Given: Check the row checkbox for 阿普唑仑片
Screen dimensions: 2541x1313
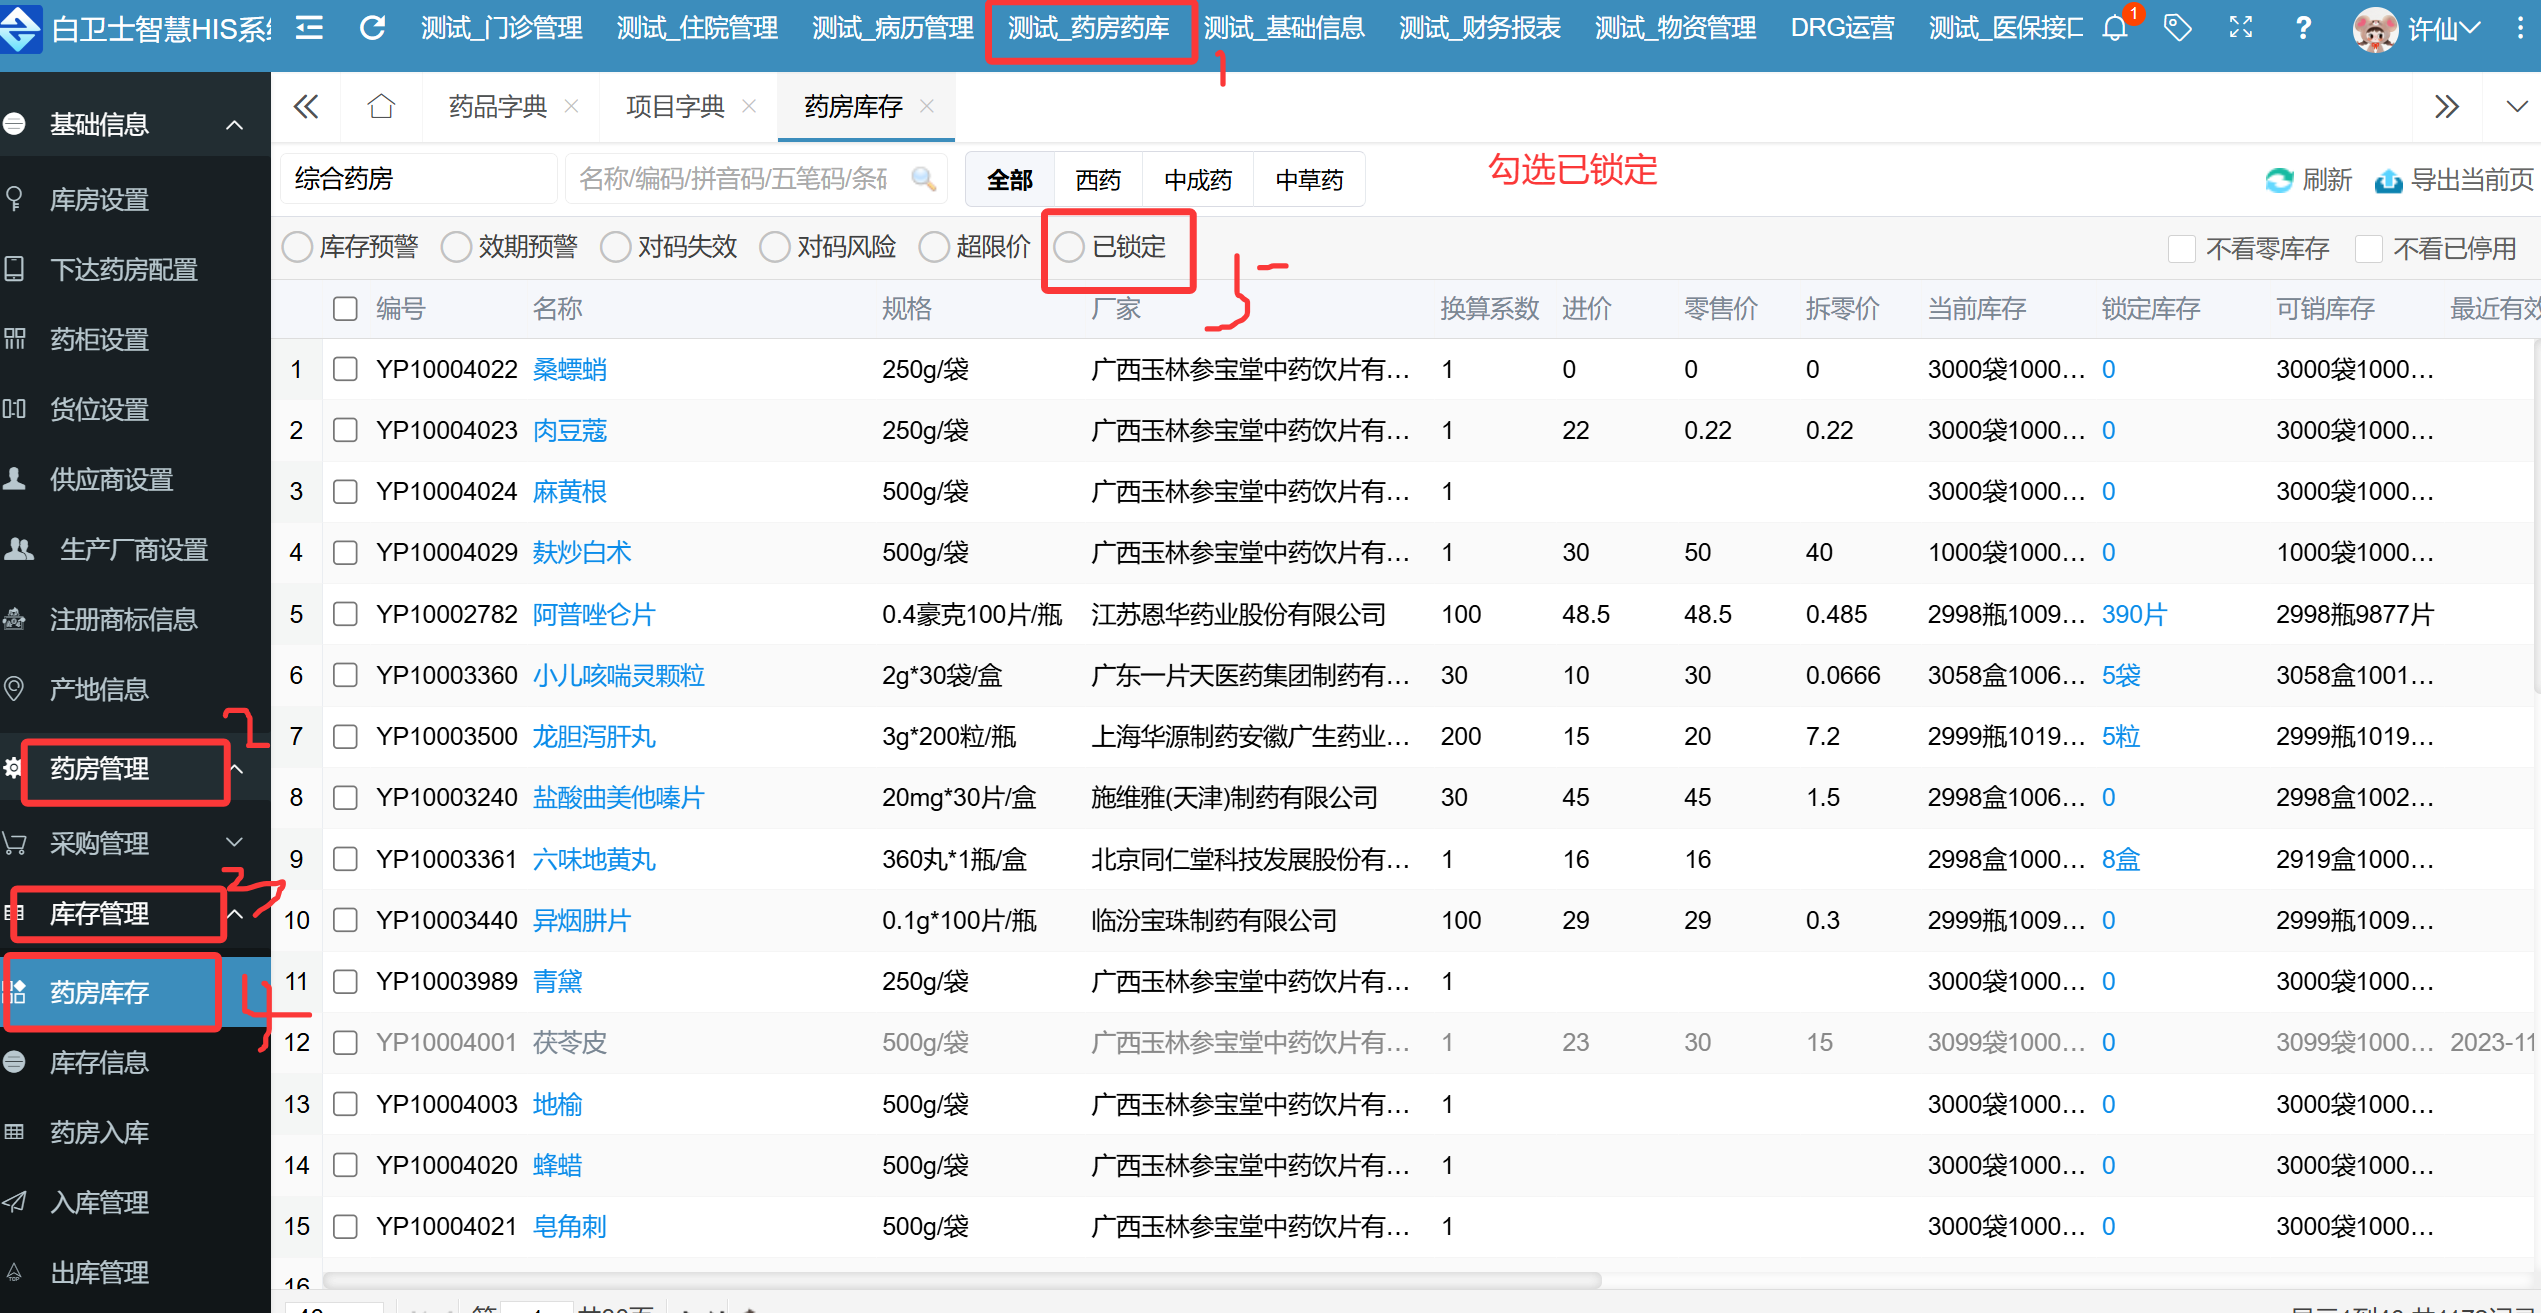Looking at the screenshot, I should pos(345,614).
